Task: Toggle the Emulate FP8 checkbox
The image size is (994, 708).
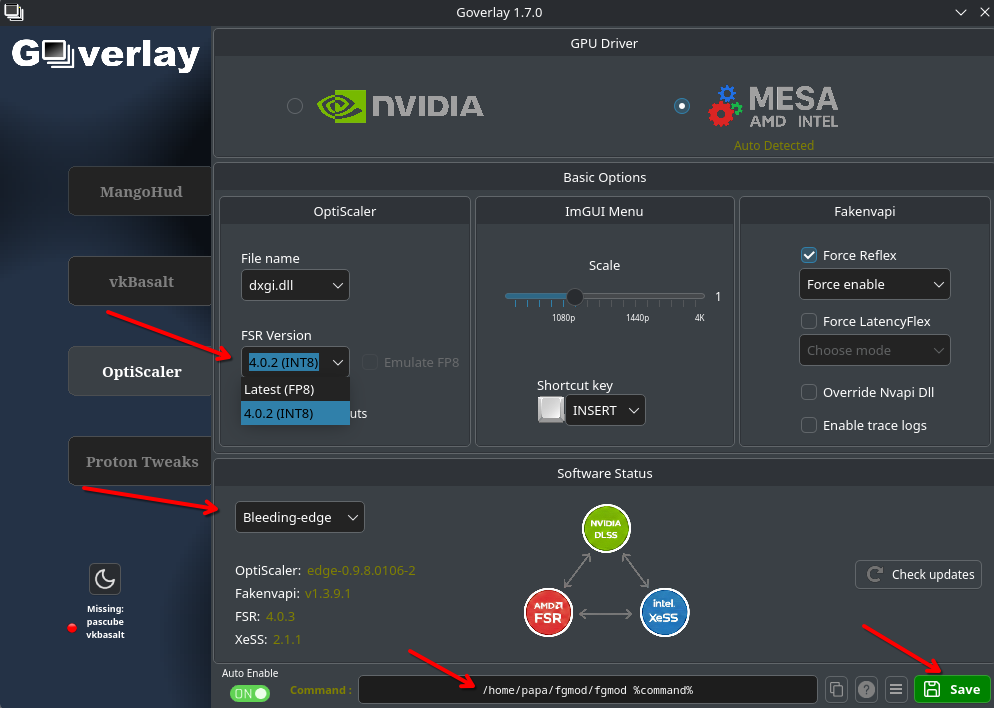Action: coord(370,363)
